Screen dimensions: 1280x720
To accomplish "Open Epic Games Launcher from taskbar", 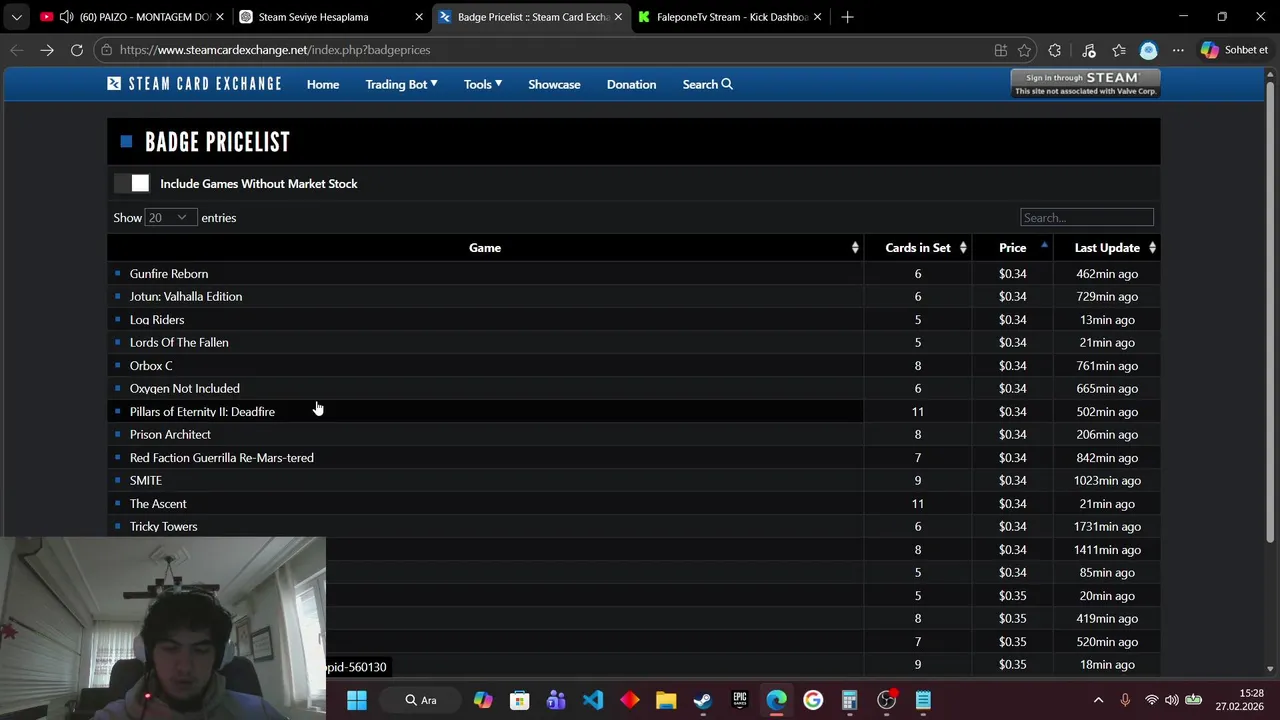I will (x=740, y=700).
